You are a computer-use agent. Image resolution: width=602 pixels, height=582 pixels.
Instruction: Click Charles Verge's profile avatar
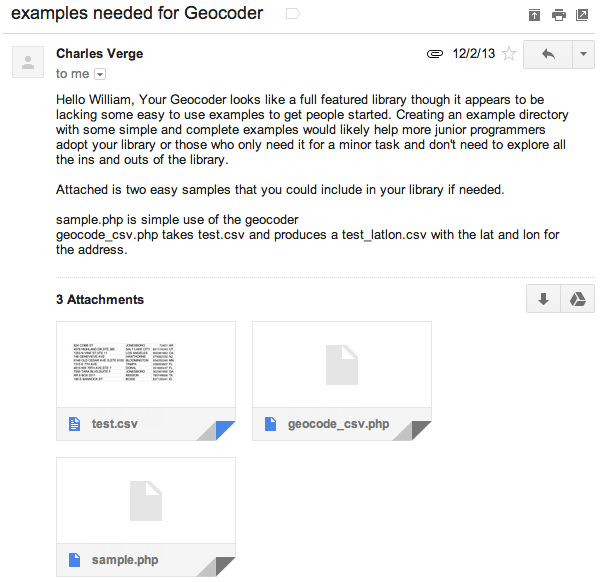(x=27, y=62)
